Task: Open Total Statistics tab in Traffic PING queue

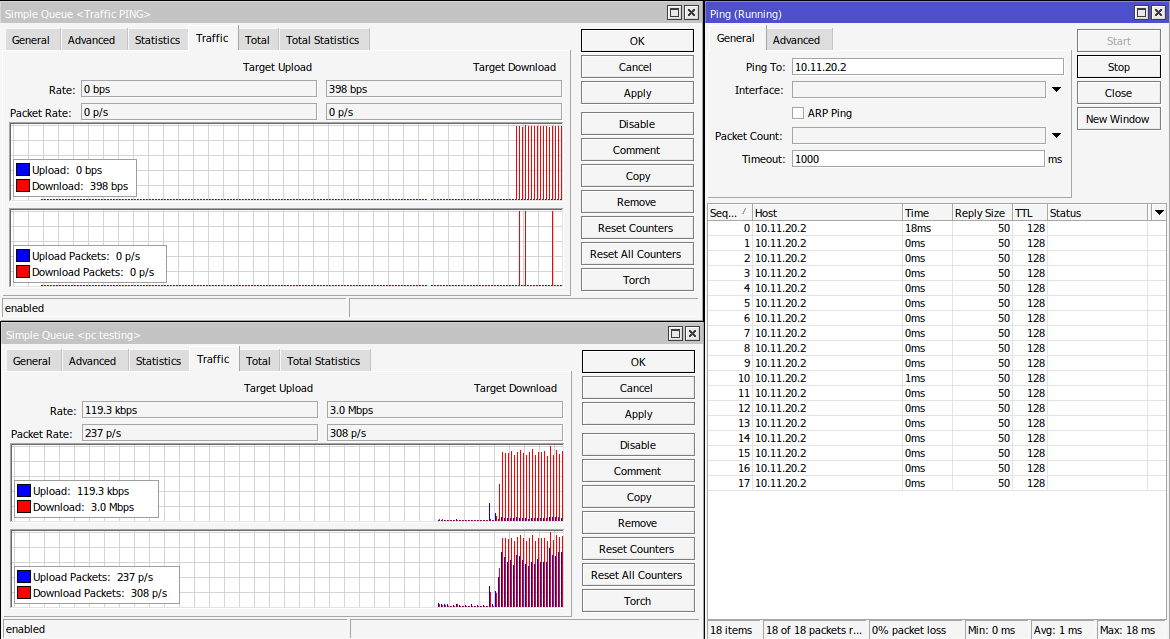Action: pyautogui.click(x=322, y=40)
